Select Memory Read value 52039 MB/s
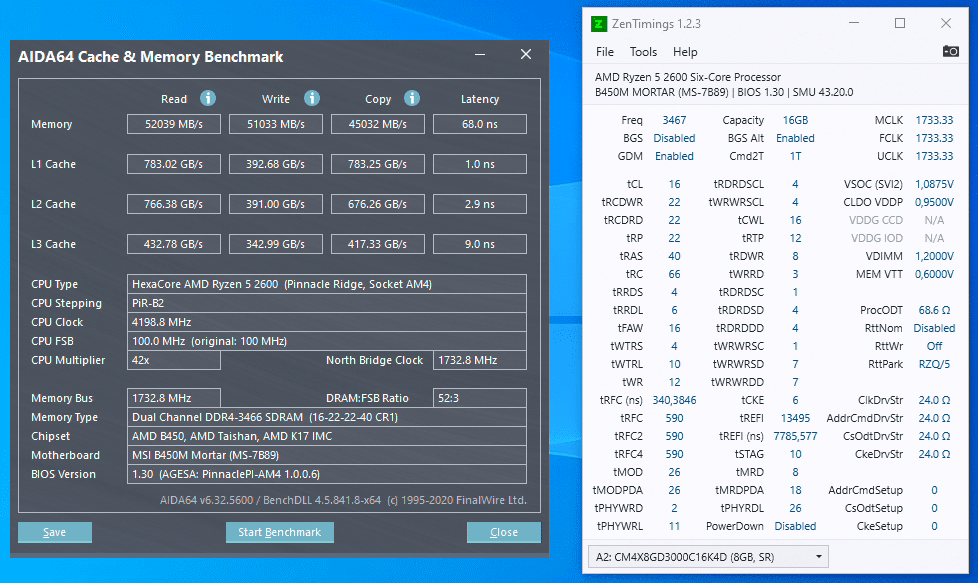Image resolution: width=978 pixels, height=583 pixels. [173, 124]
